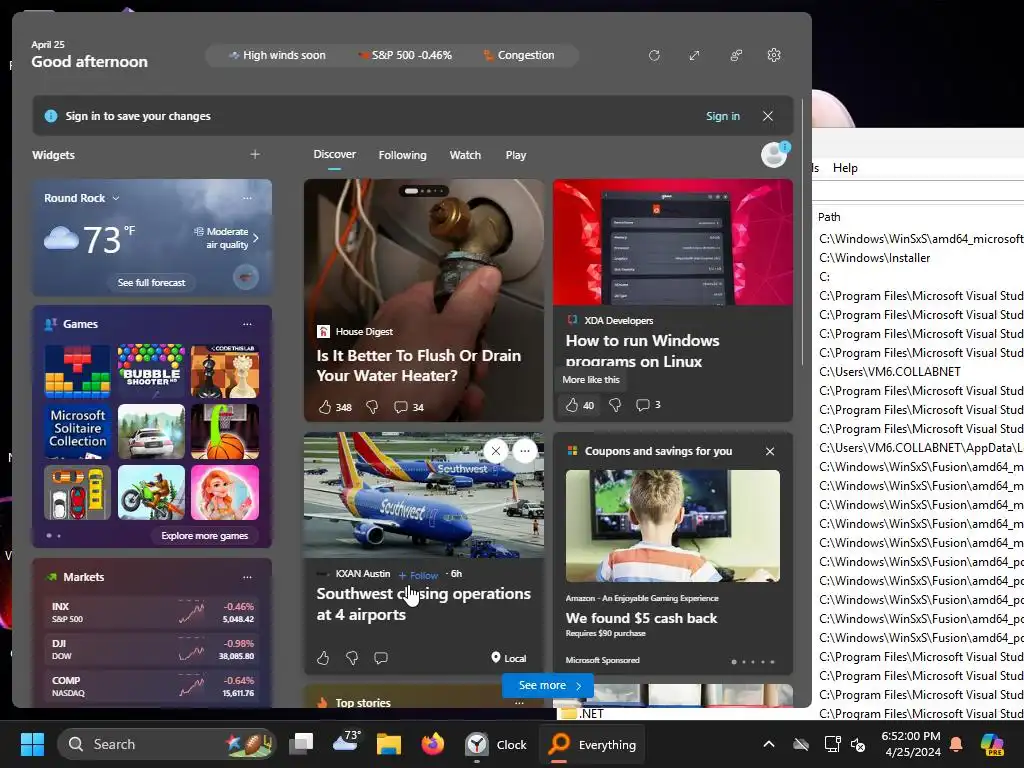This screenshot has height=768, width=1024.
Task: Open the feedback/share icon in widgets header
Action: (x=735, y=56)
